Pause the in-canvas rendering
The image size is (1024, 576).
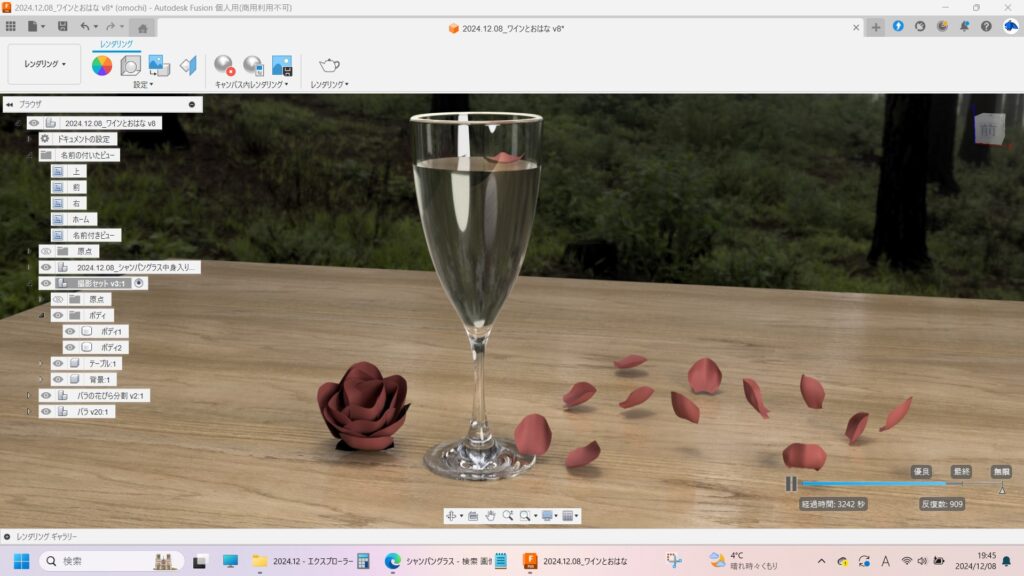pos(790,484)
